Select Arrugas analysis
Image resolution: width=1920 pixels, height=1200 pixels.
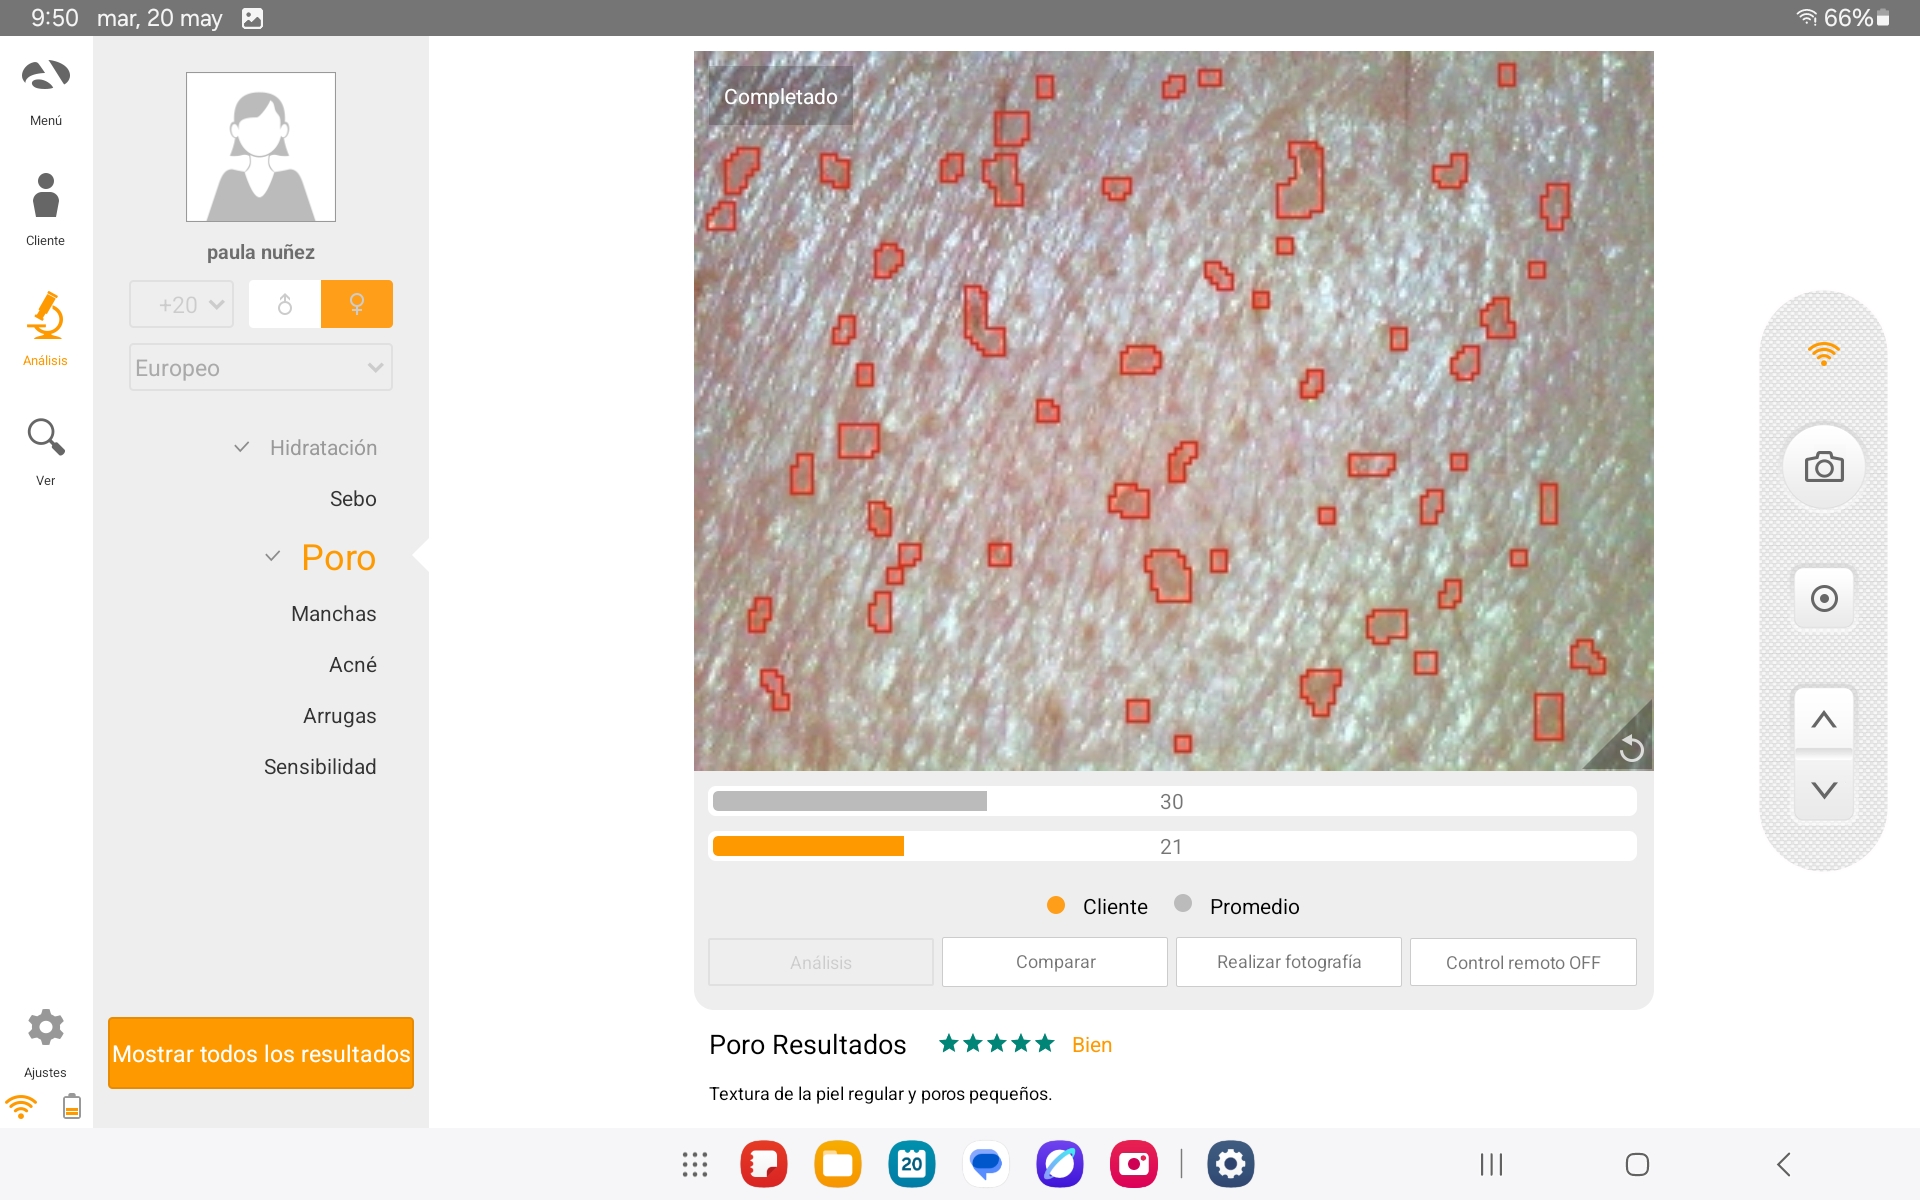[339, 715]
